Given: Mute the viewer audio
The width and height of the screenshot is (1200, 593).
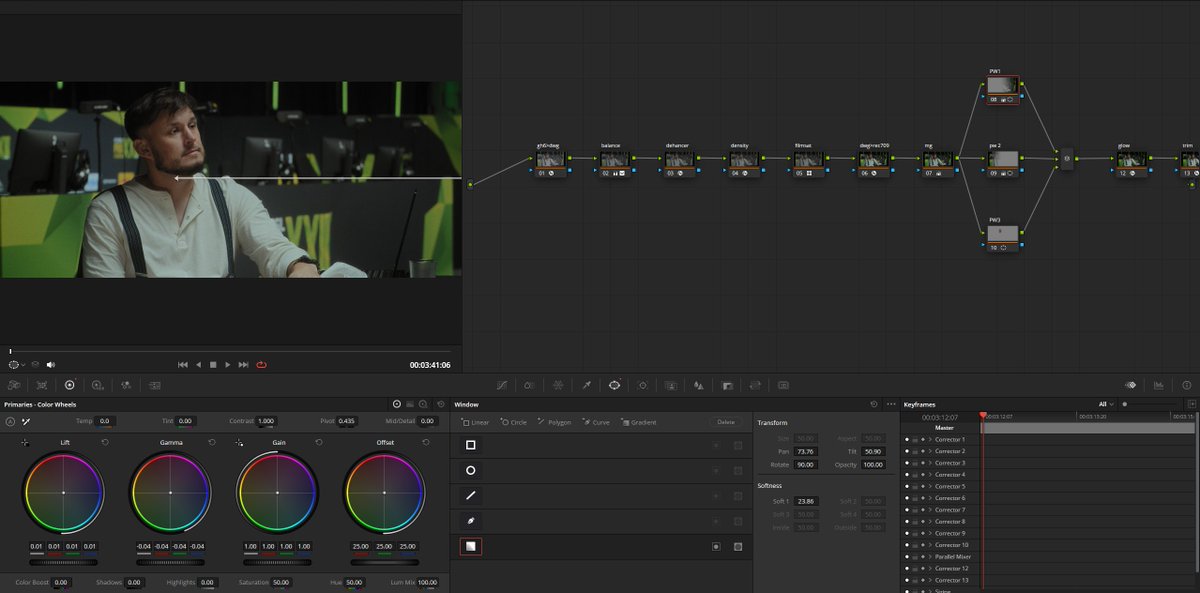Looking at the screenshot, I should (50, 365).
